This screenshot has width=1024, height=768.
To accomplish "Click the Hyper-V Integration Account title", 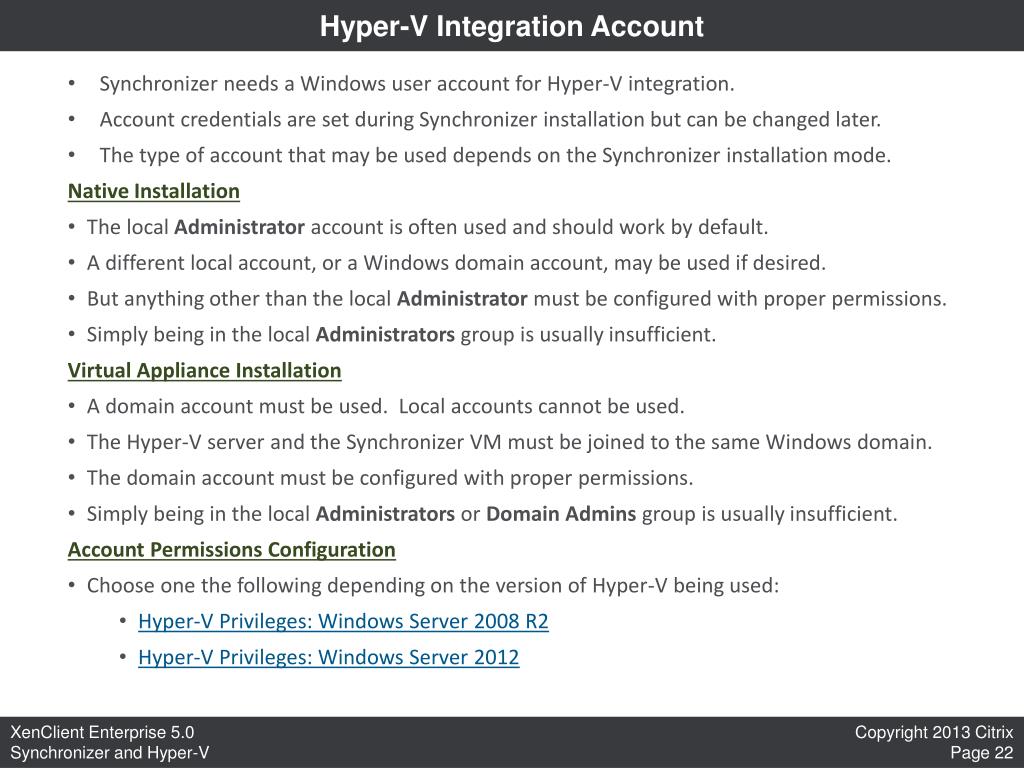I will coord(511,26).
